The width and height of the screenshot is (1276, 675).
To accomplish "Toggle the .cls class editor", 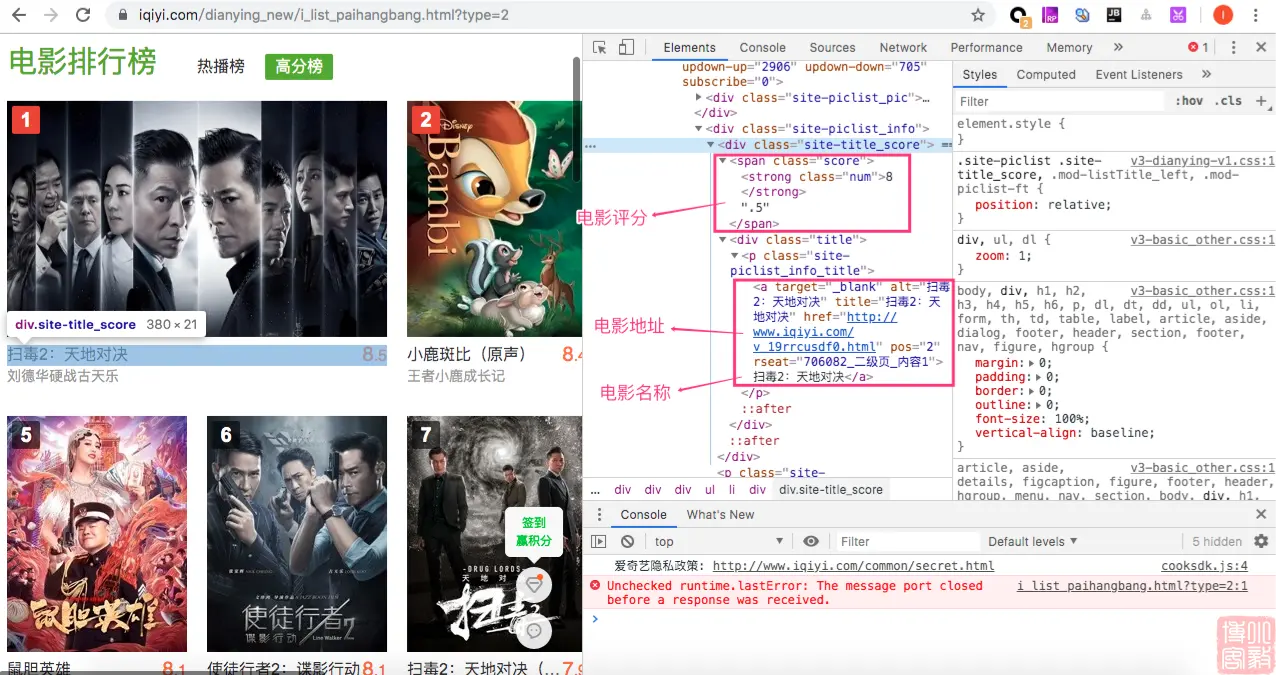I will point(1228,101).
